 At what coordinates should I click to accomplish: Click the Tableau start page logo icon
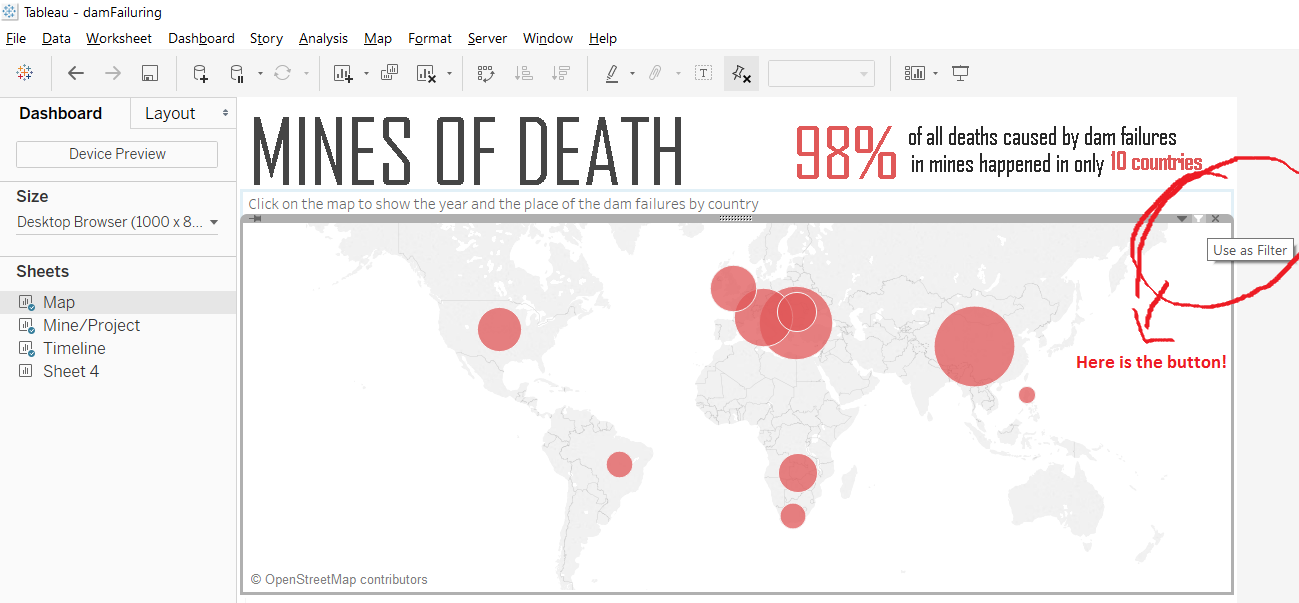point(25,73)
